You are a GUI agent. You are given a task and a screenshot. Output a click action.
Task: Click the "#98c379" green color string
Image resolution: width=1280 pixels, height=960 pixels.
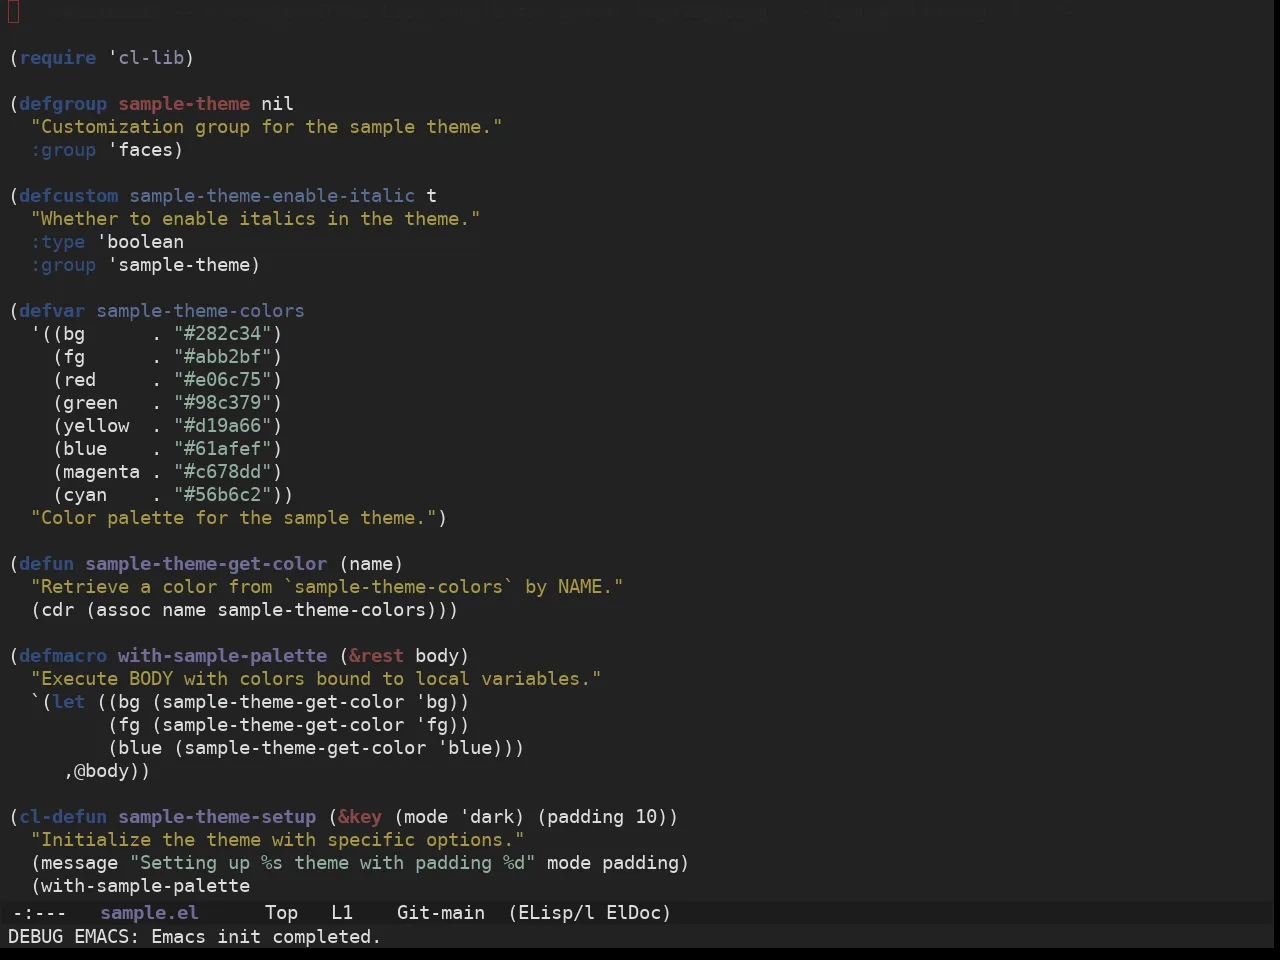tap(223, 403)
